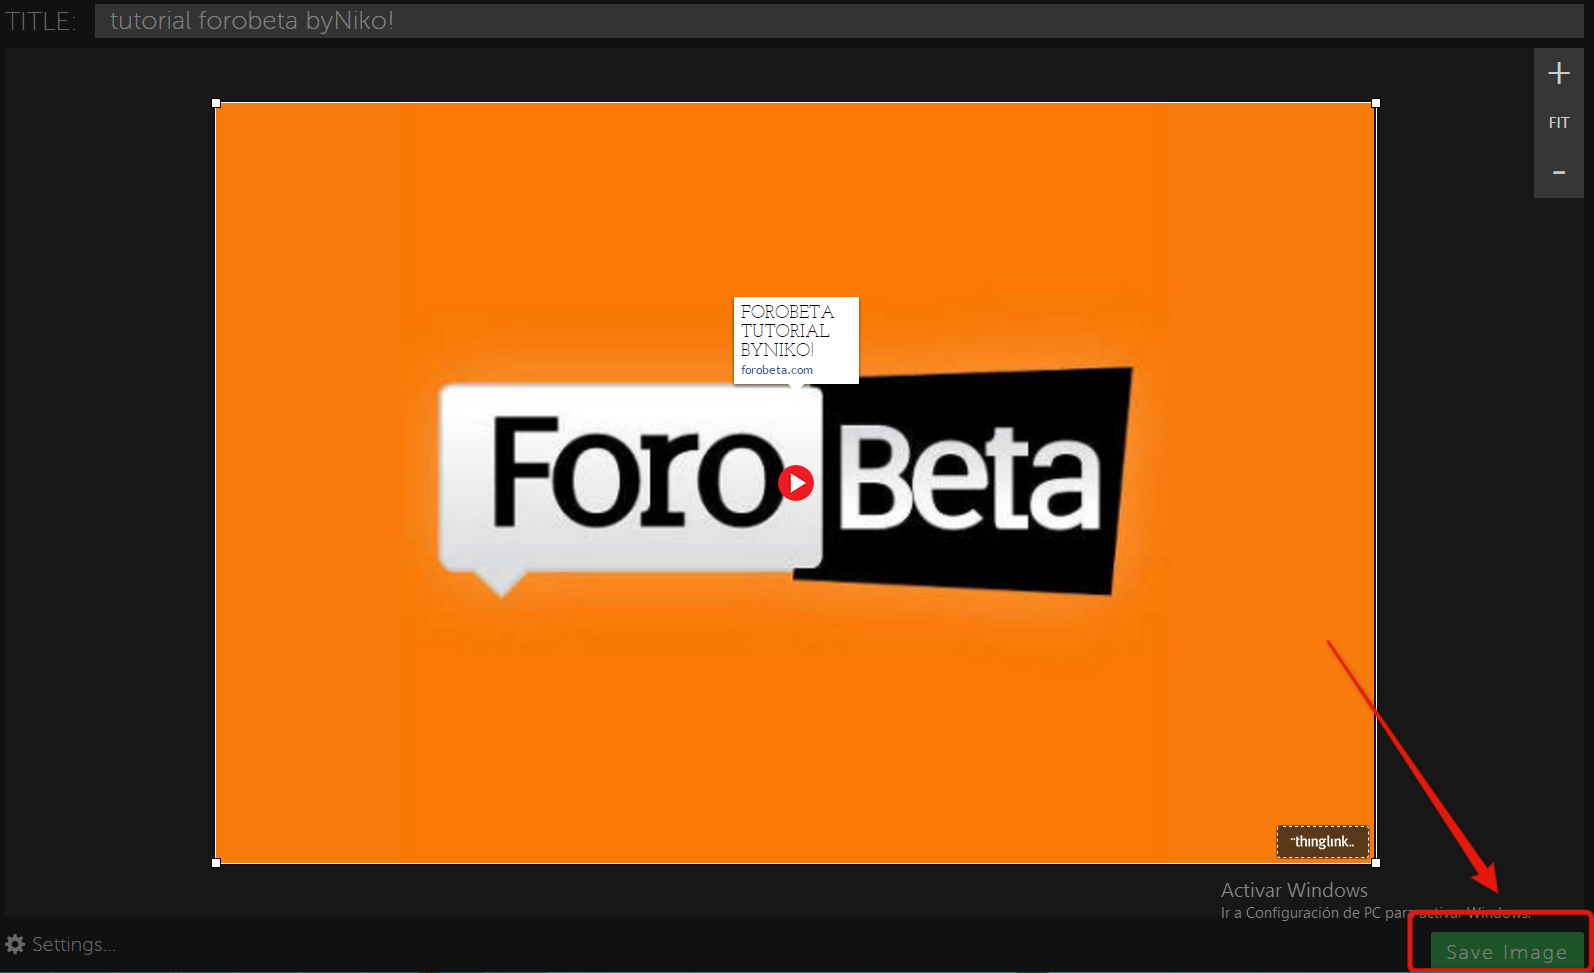Click the red play tag icon
The image size is (1594, 973).
tap(796, 483)
